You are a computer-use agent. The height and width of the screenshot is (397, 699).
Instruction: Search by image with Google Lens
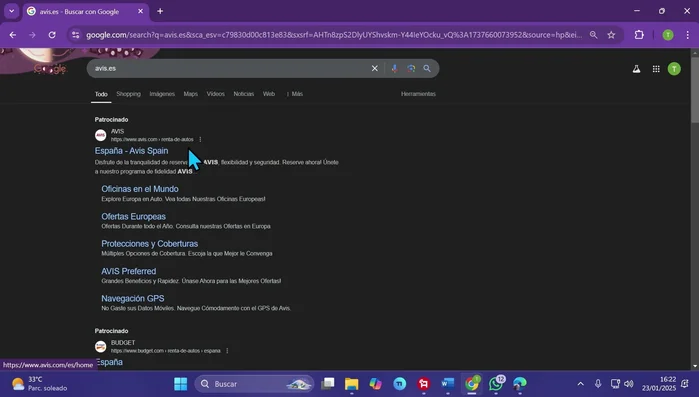(x=411, y=68)
